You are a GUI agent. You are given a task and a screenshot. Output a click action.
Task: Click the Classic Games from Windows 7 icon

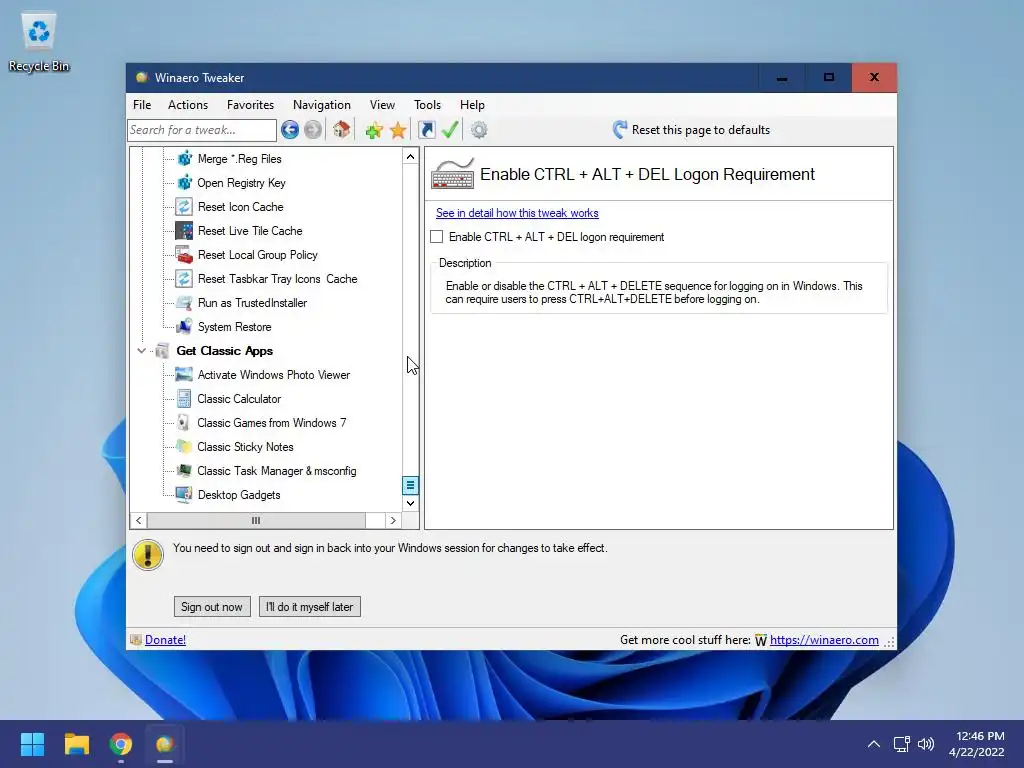click(x=184, y=423)
